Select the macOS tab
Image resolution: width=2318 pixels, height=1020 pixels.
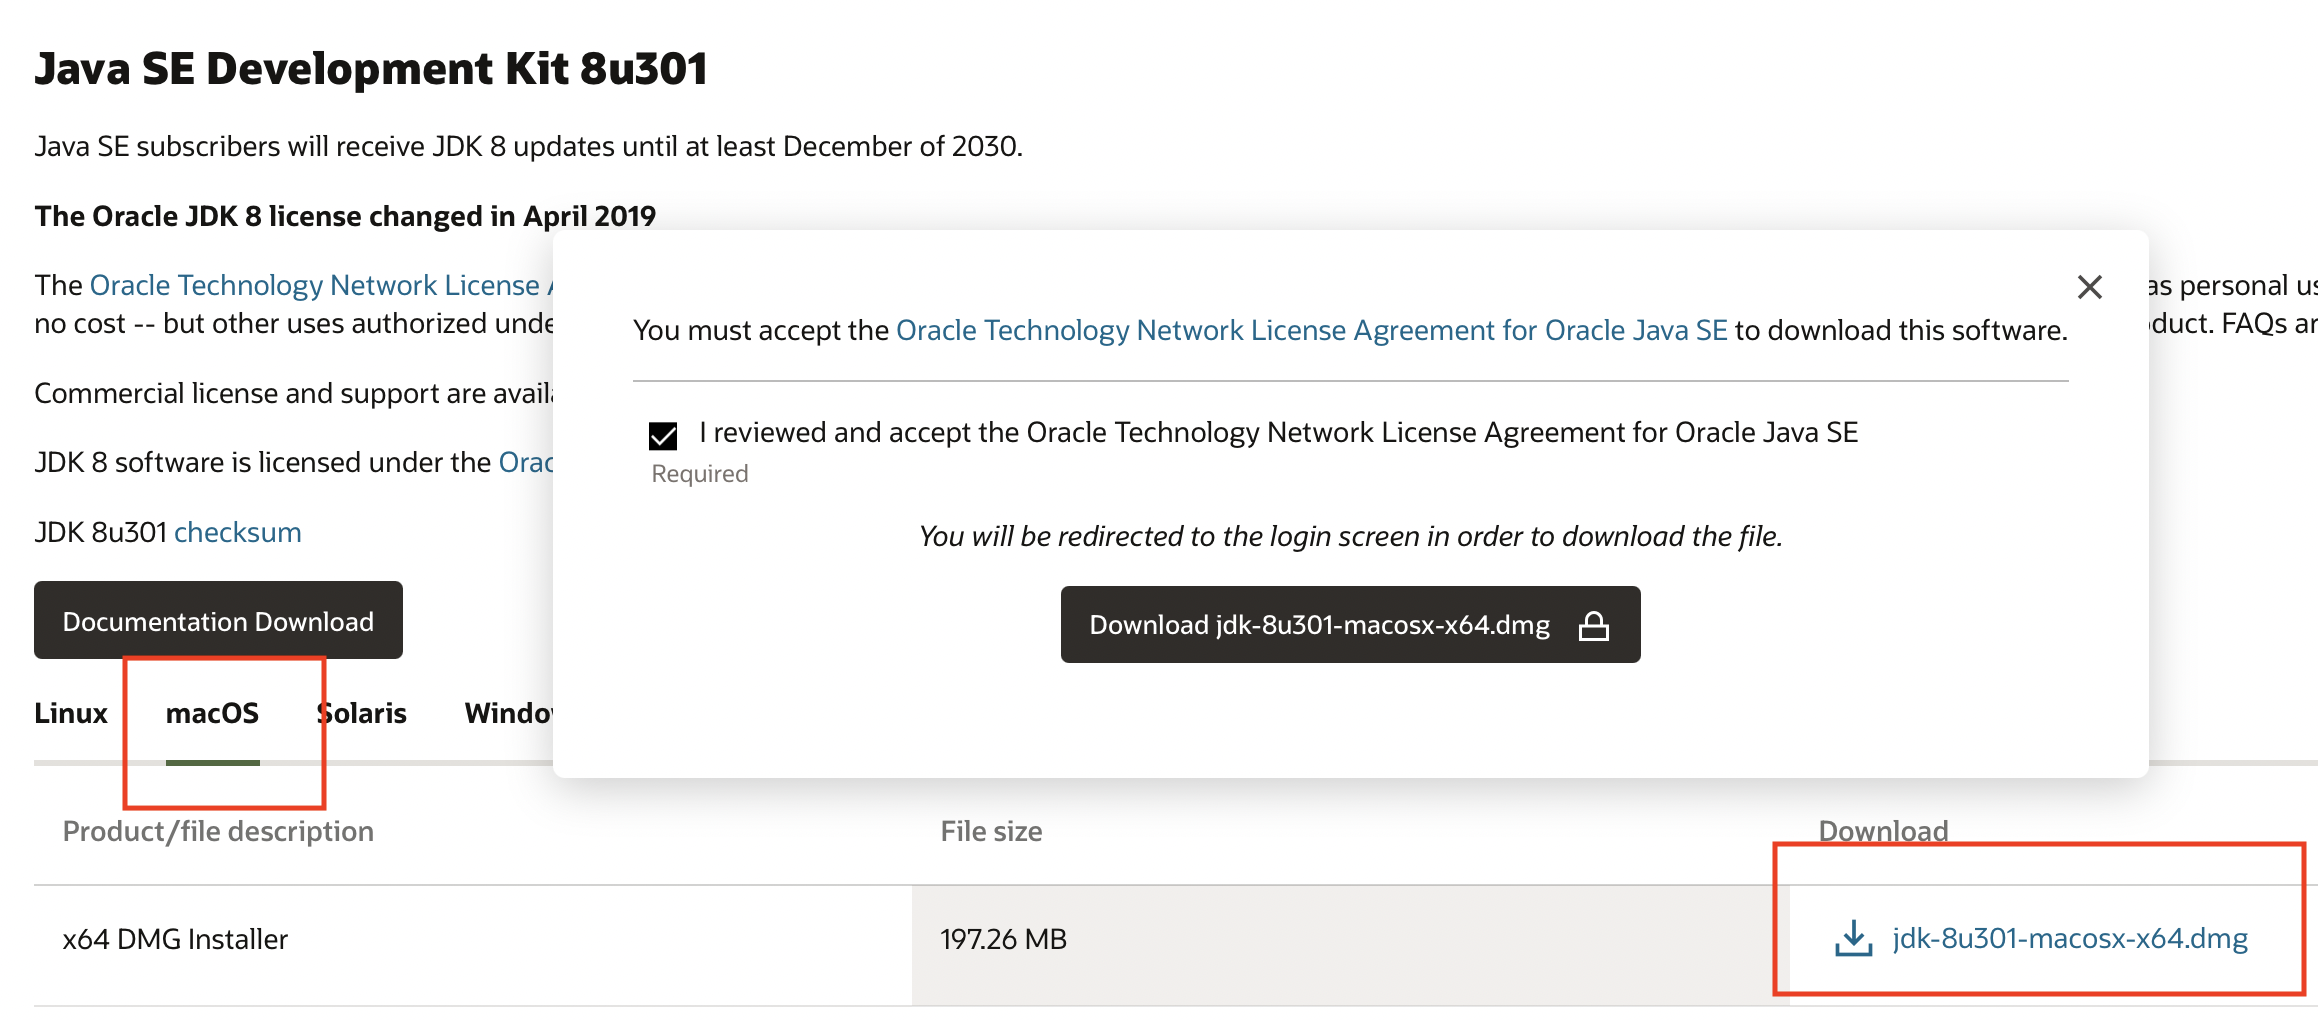click(212, 713)
